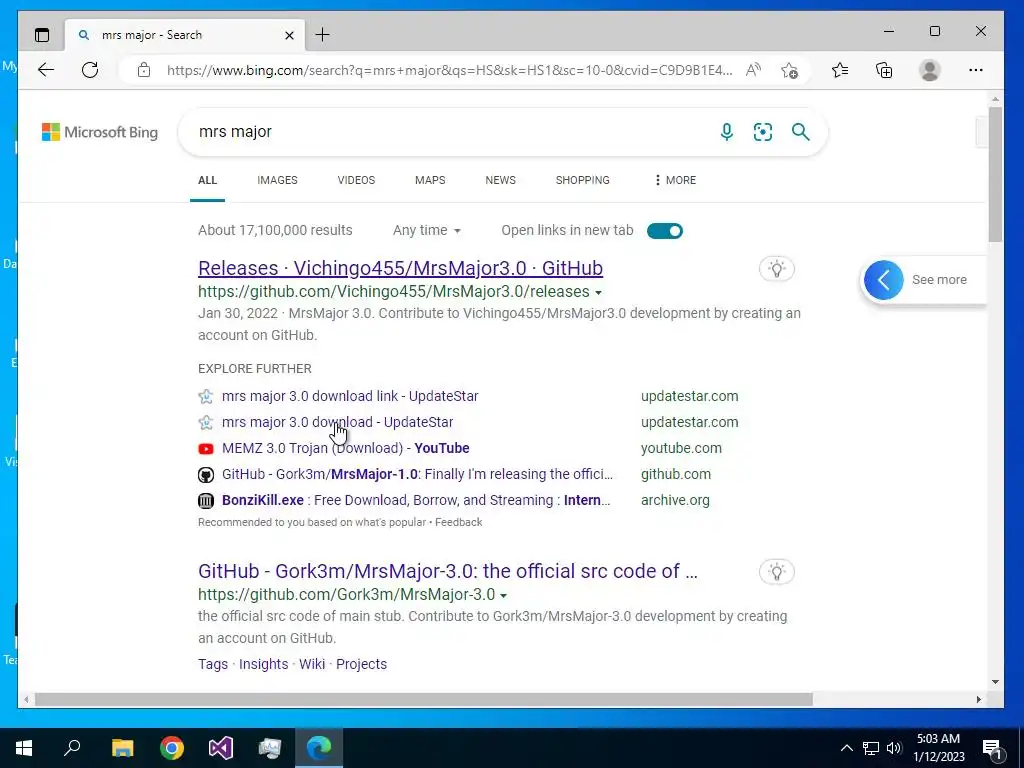This screenshot has width=1024, height=768.
Task: Switch to the NEWS tab
Action: (x=500, y=180)
